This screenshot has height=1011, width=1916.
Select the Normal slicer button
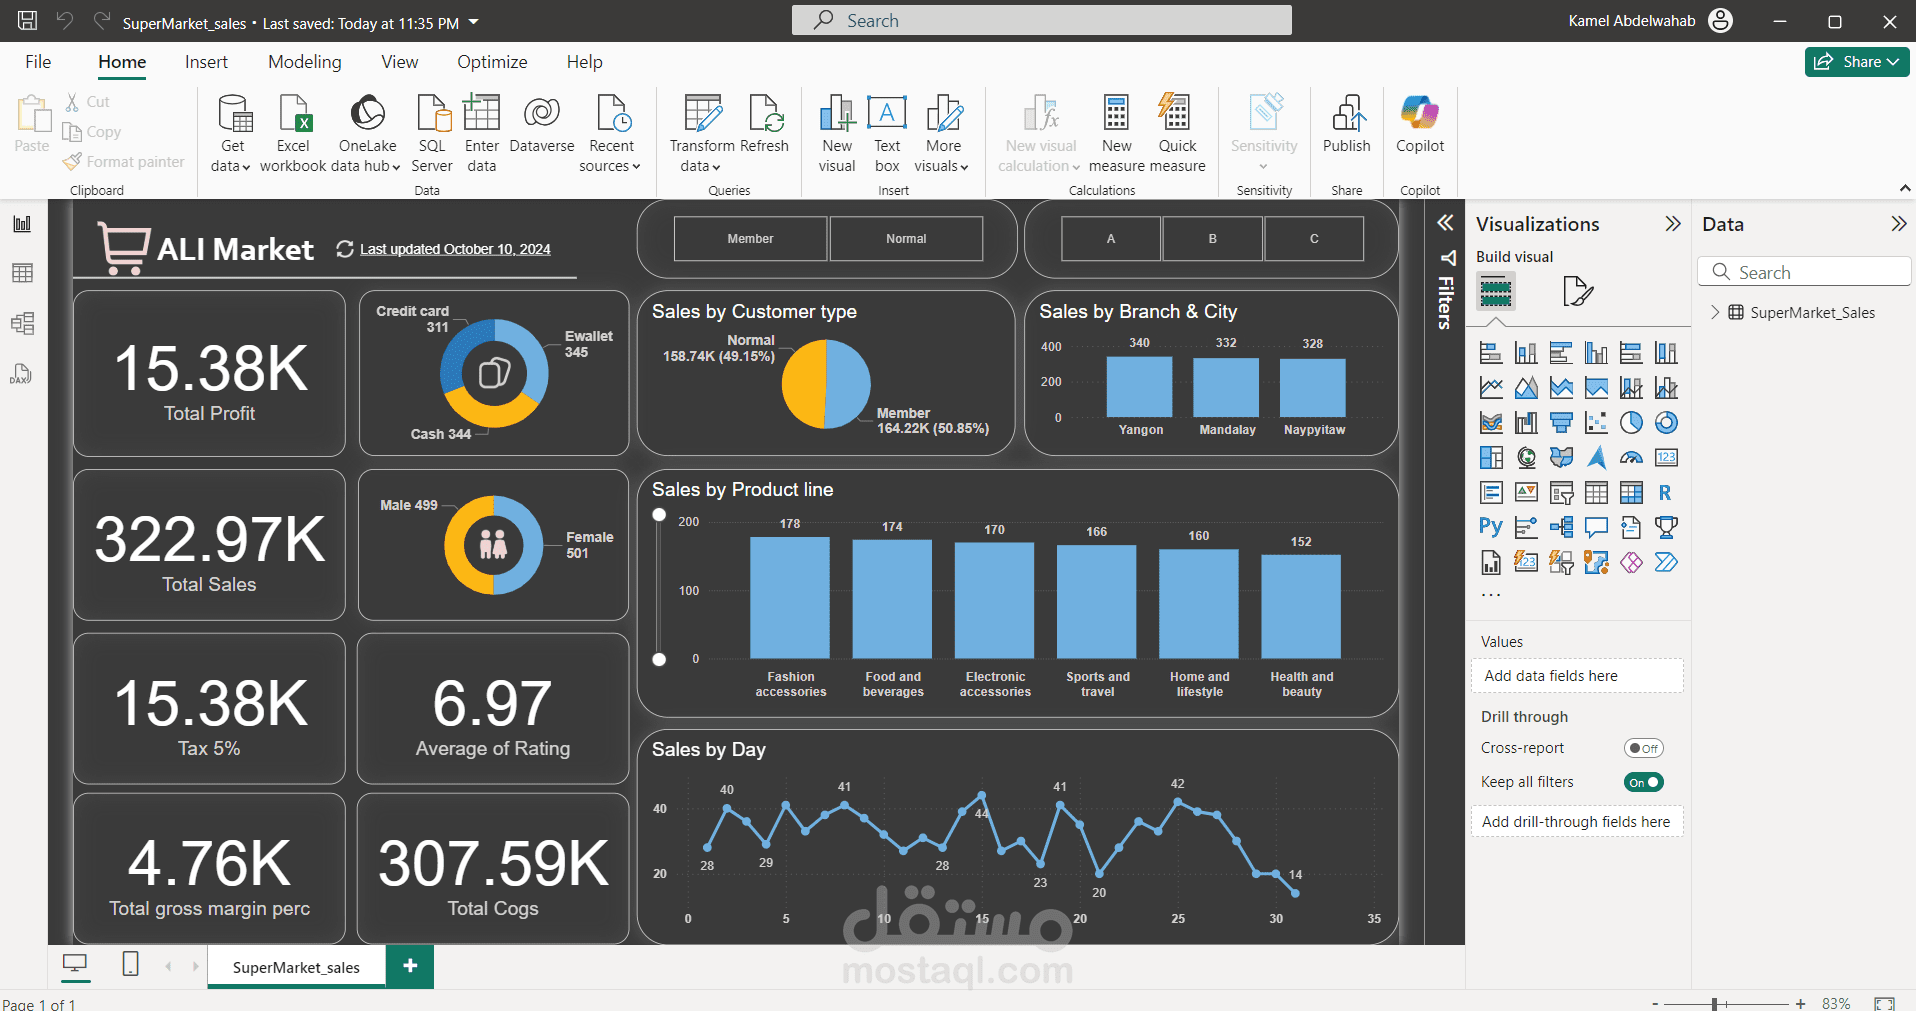906,239
